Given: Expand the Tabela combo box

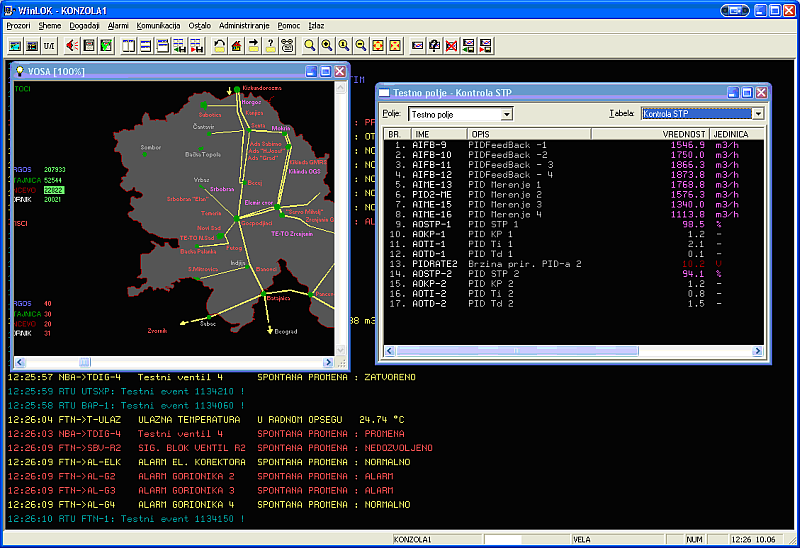Looking at the screenshot, I should click(x=758, y=114).
